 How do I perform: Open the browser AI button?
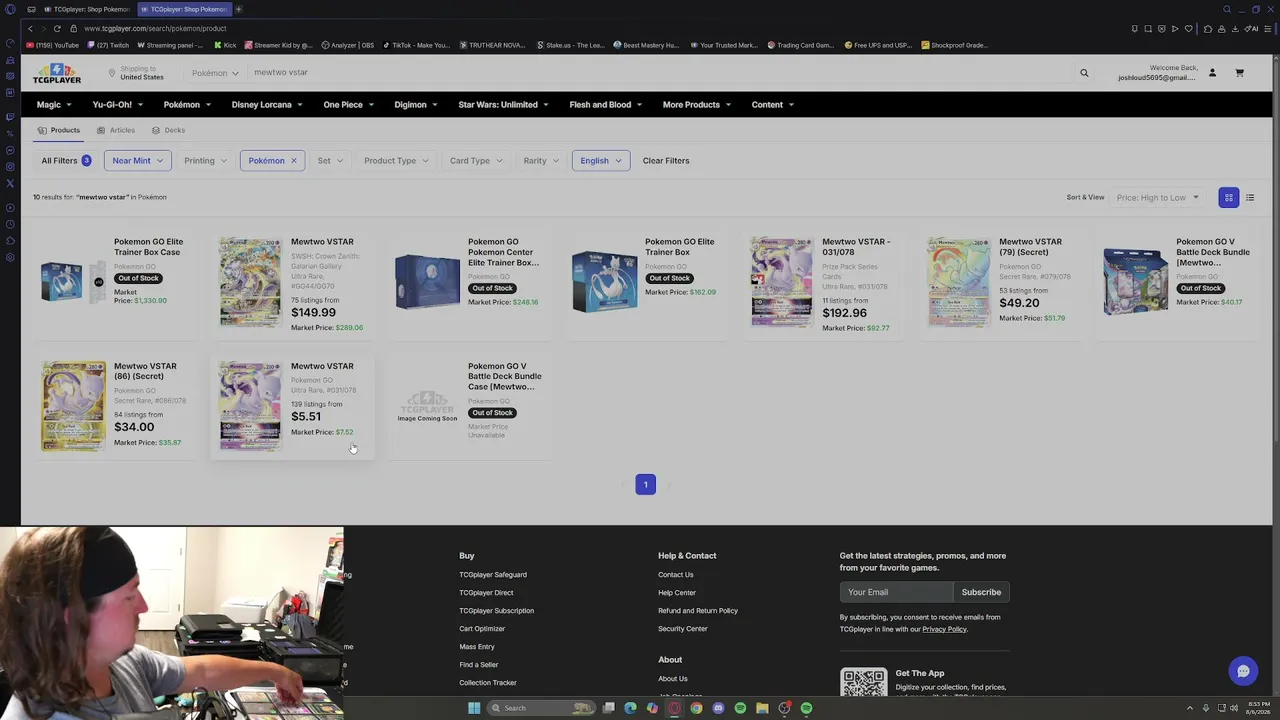point(1251,28)
